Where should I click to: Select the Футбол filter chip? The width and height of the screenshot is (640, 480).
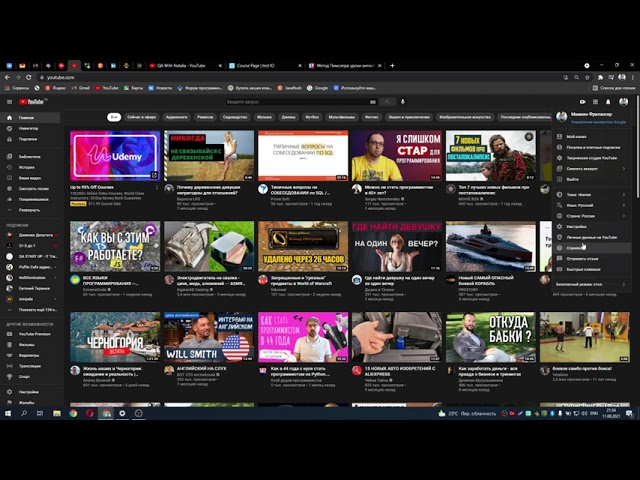tap(312, 117)
